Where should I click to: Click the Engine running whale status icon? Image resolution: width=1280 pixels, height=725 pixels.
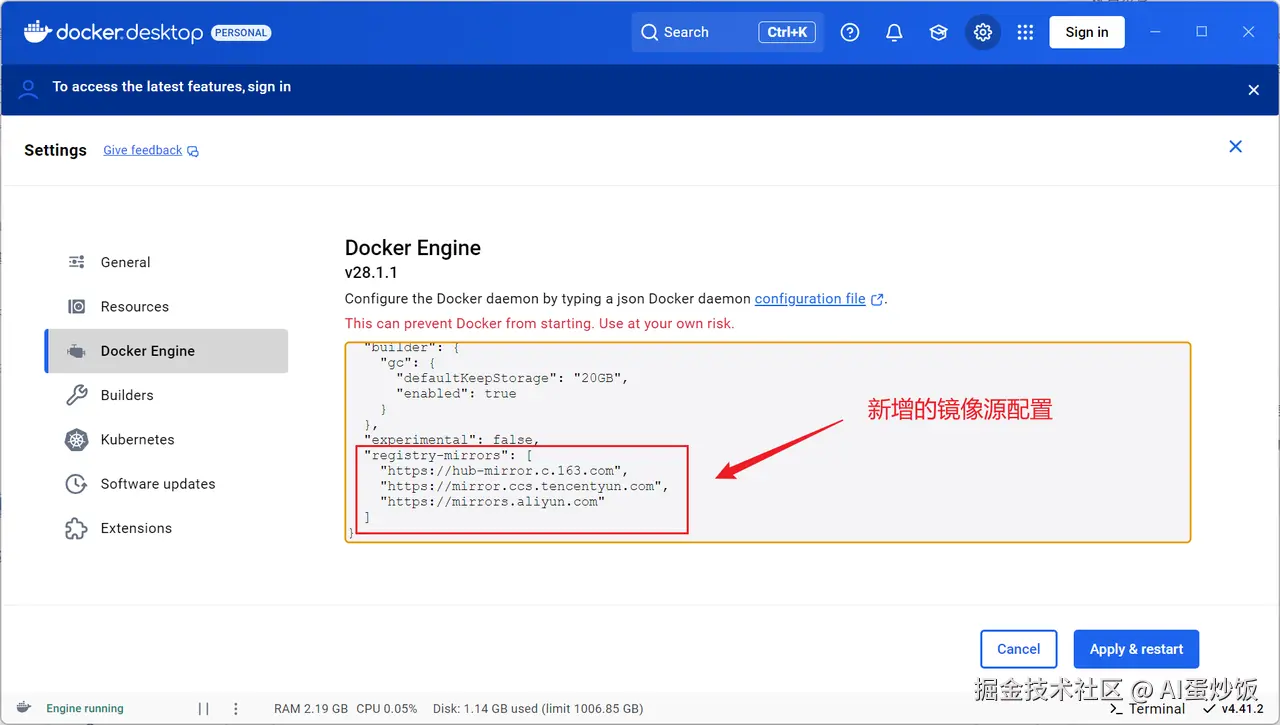24,708
